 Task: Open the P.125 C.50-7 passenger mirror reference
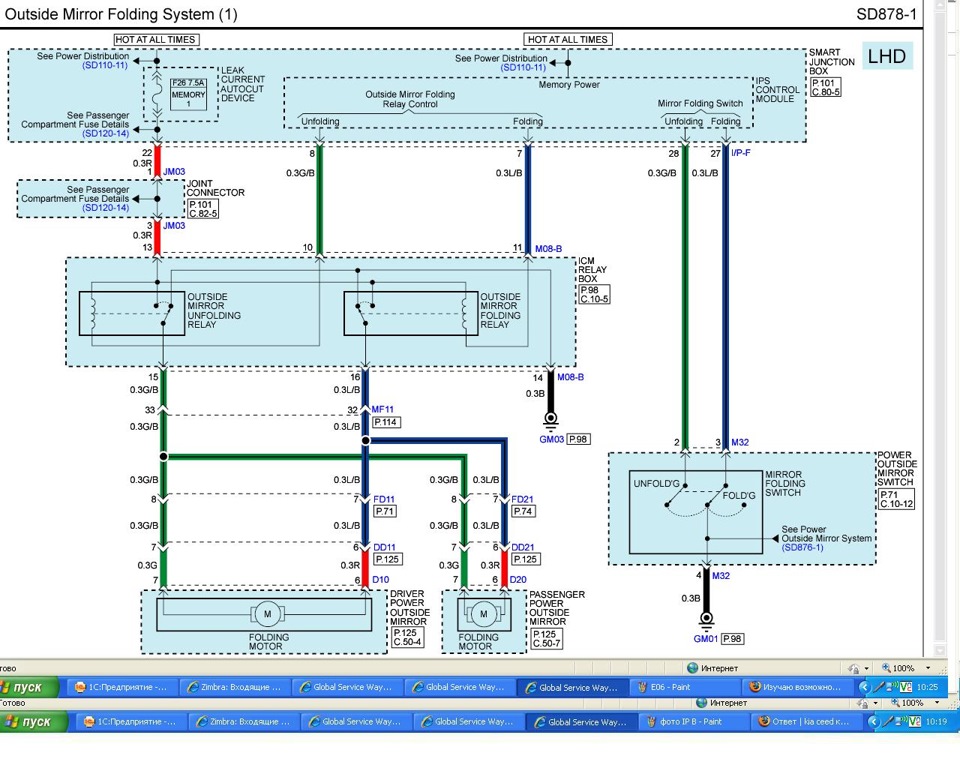[x=547, y=639]
